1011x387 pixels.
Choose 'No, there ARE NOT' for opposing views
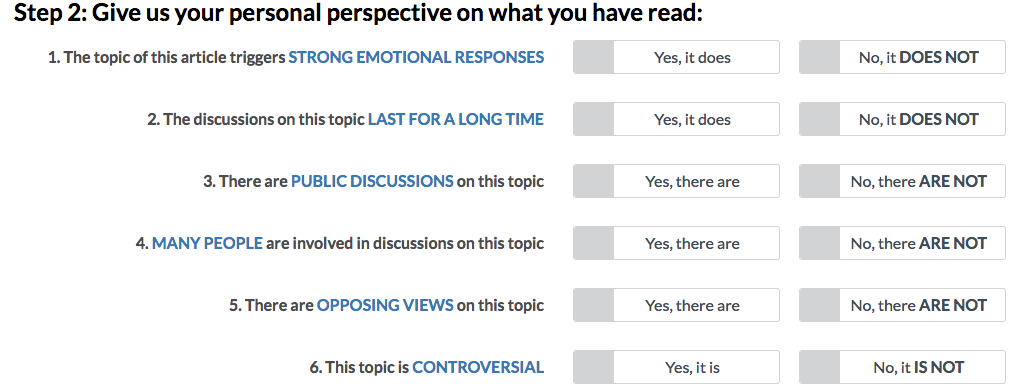point(902,305)
